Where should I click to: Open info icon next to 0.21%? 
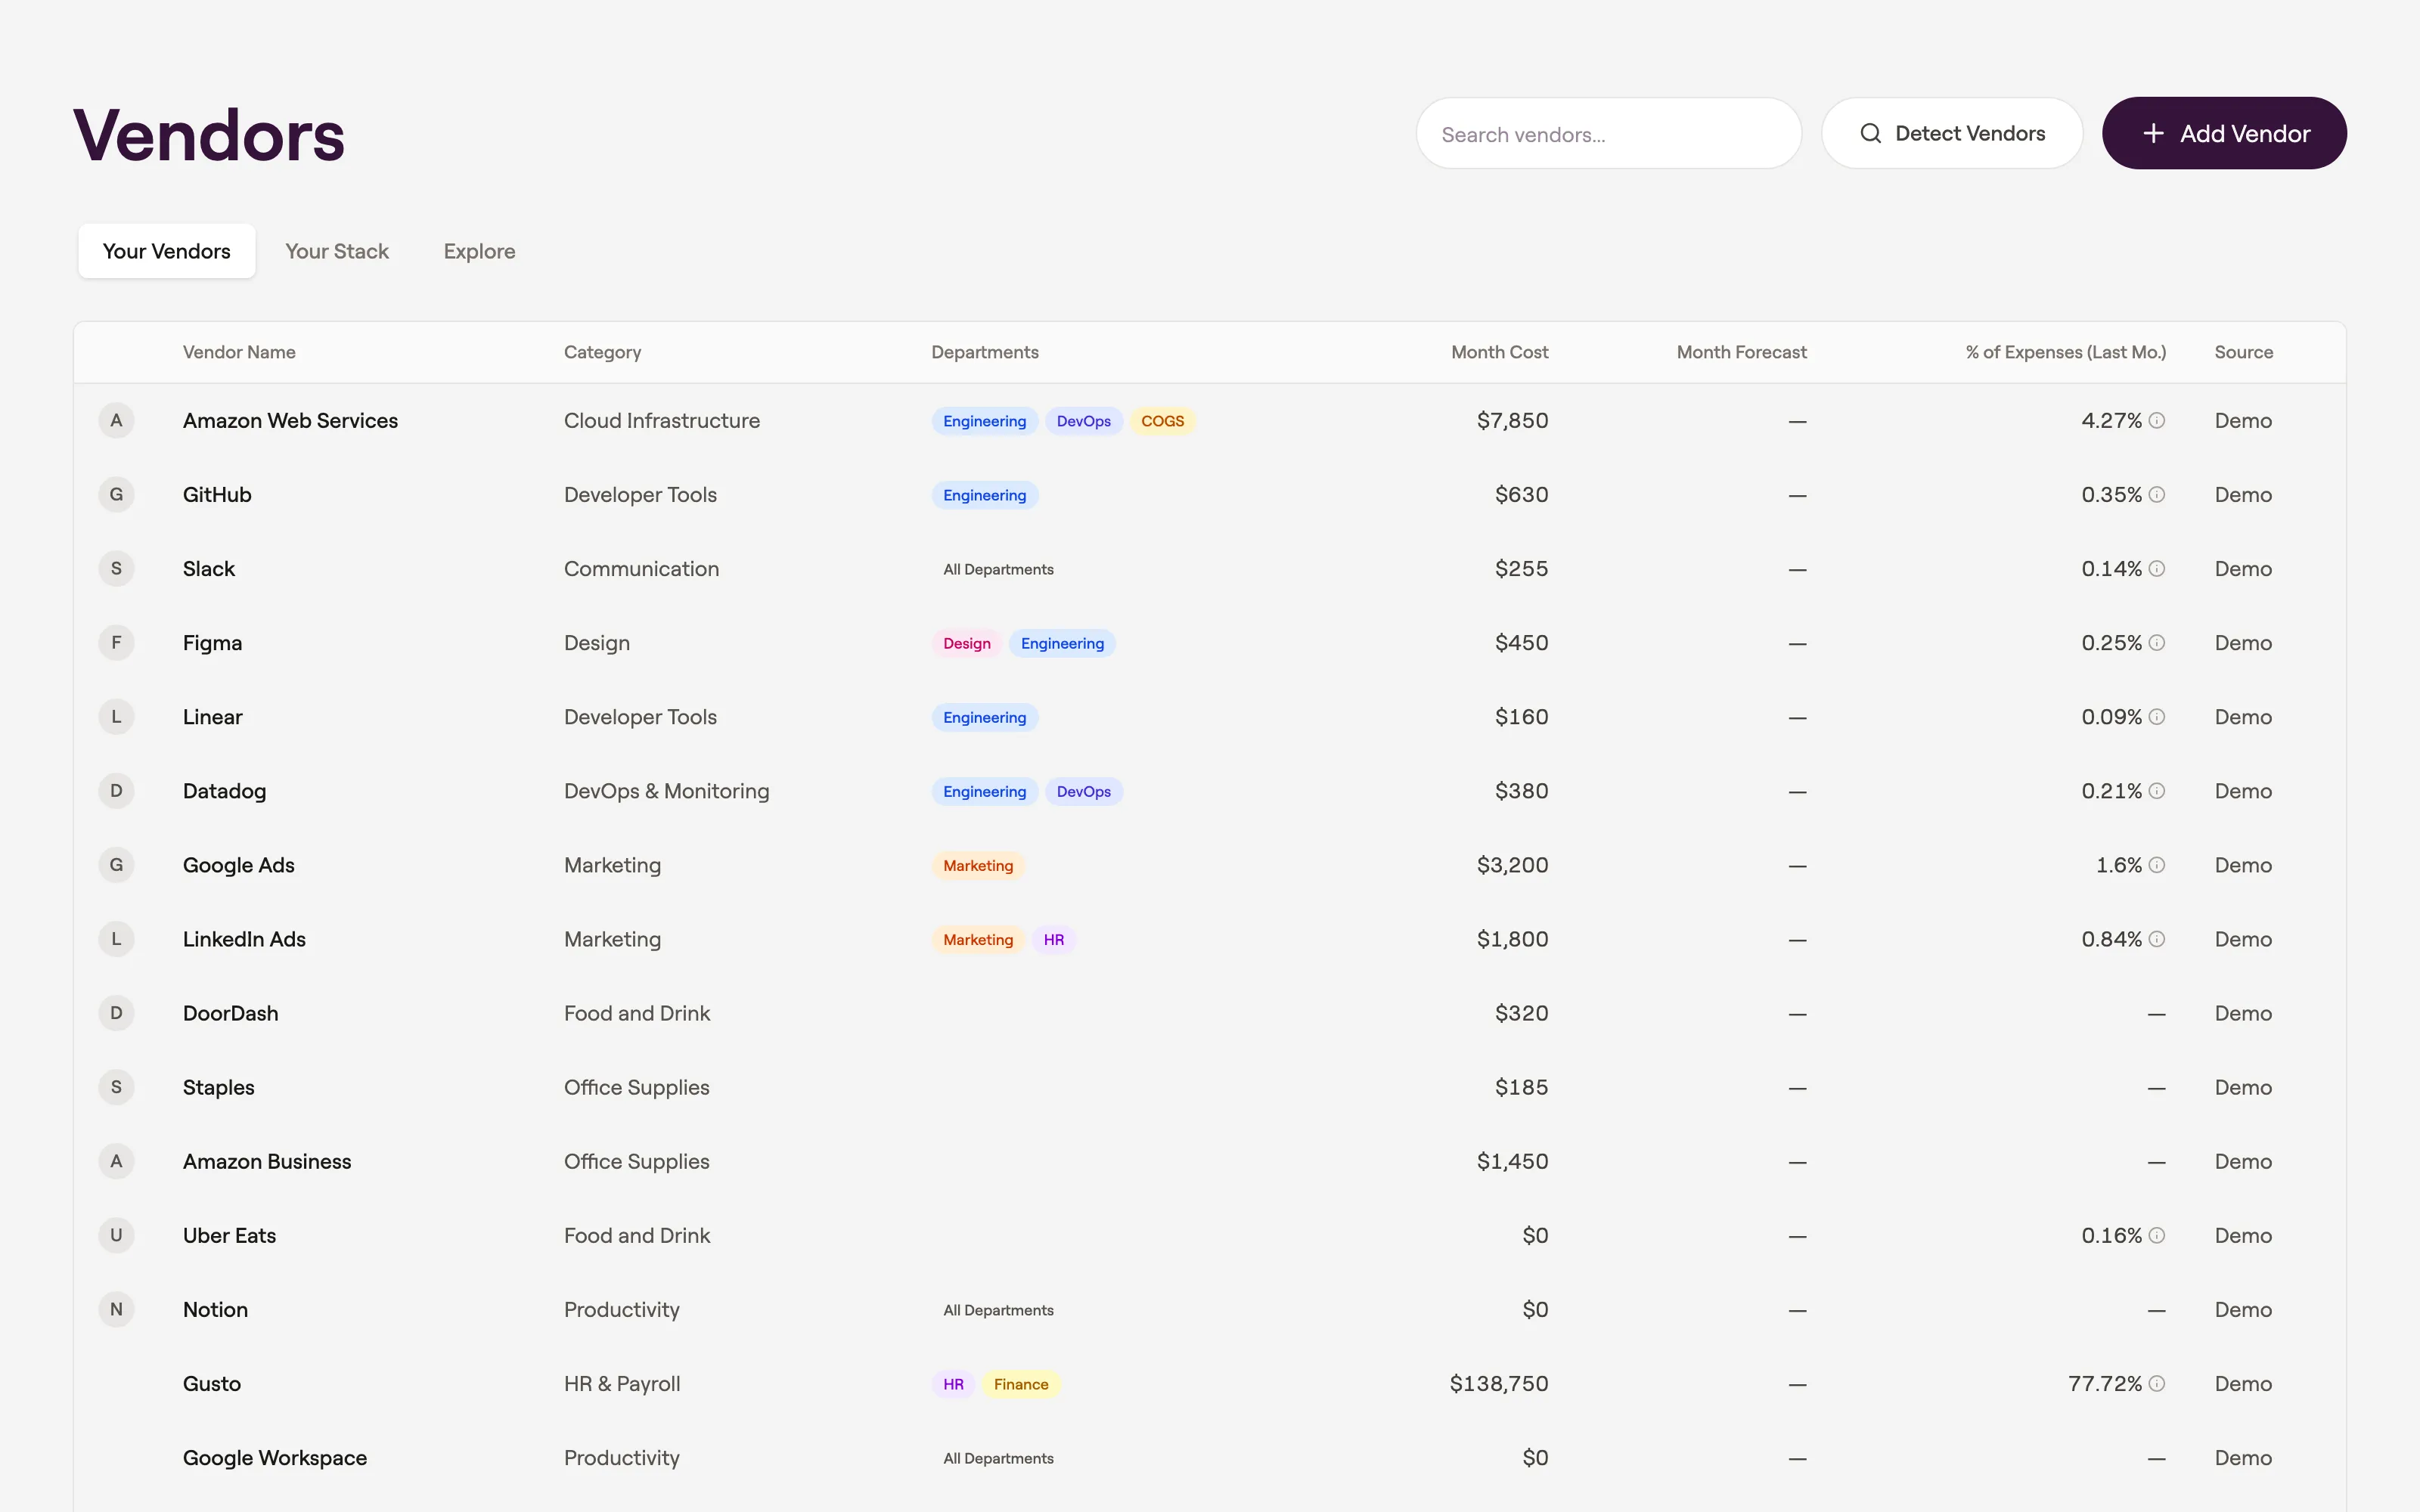pyautogui.click(x=2157, y=791)
